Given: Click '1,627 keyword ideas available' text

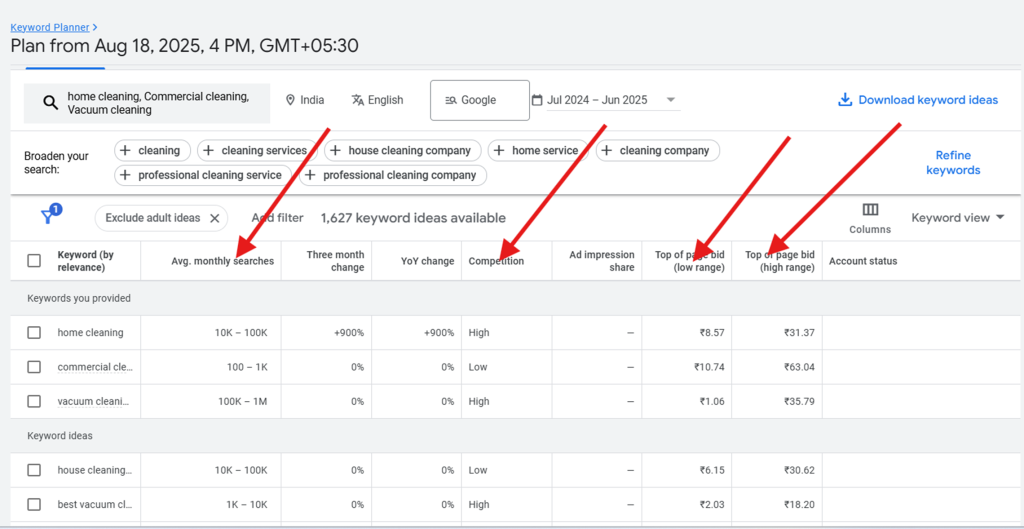Looking at the screenshot, I should (x=413, y=218).
